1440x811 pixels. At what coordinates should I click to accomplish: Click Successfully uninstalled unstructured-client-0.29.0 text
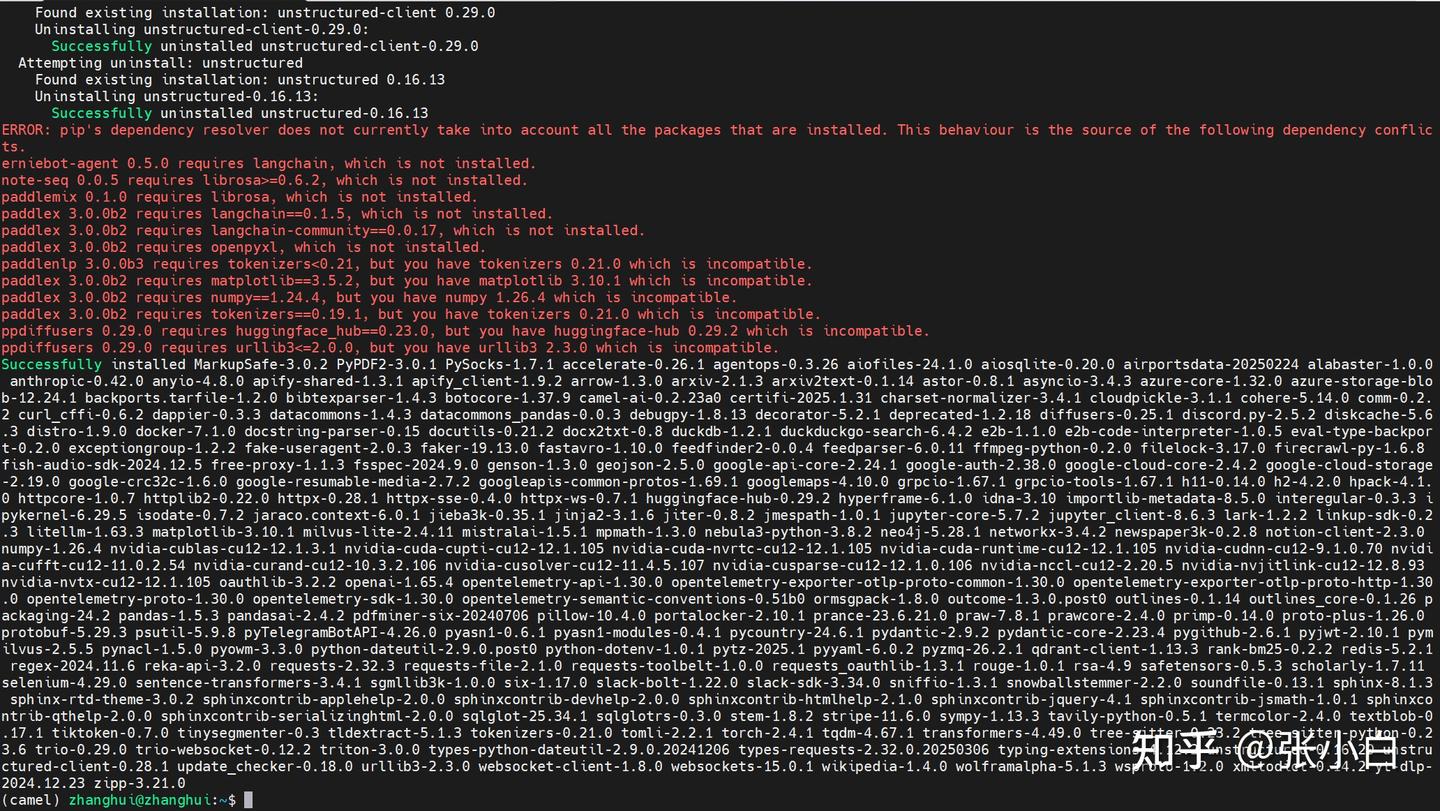(264, 46)
